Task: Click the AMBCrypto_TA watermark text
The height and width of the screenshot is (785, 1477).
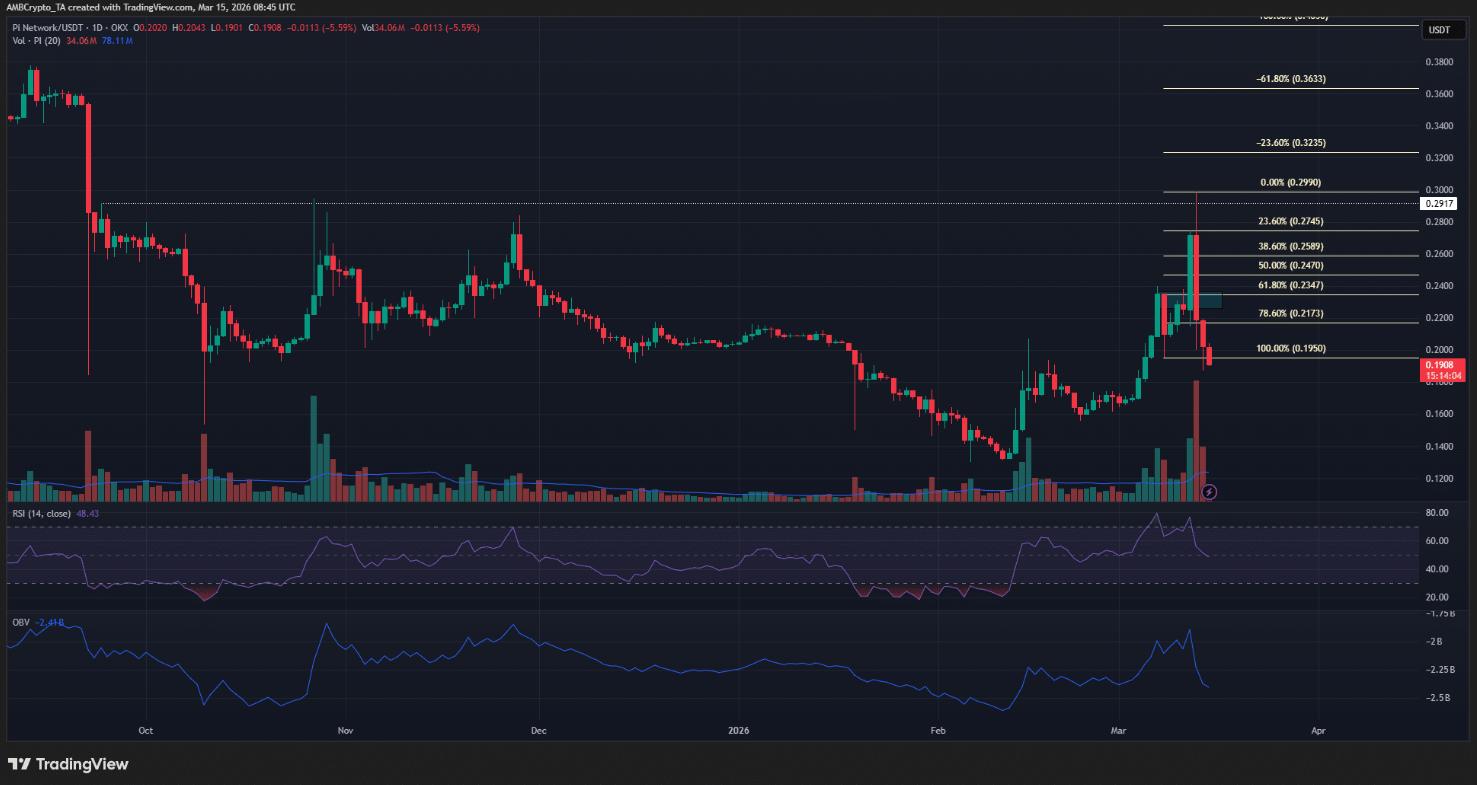Action: pyautogui.click(x=38, y=6)
